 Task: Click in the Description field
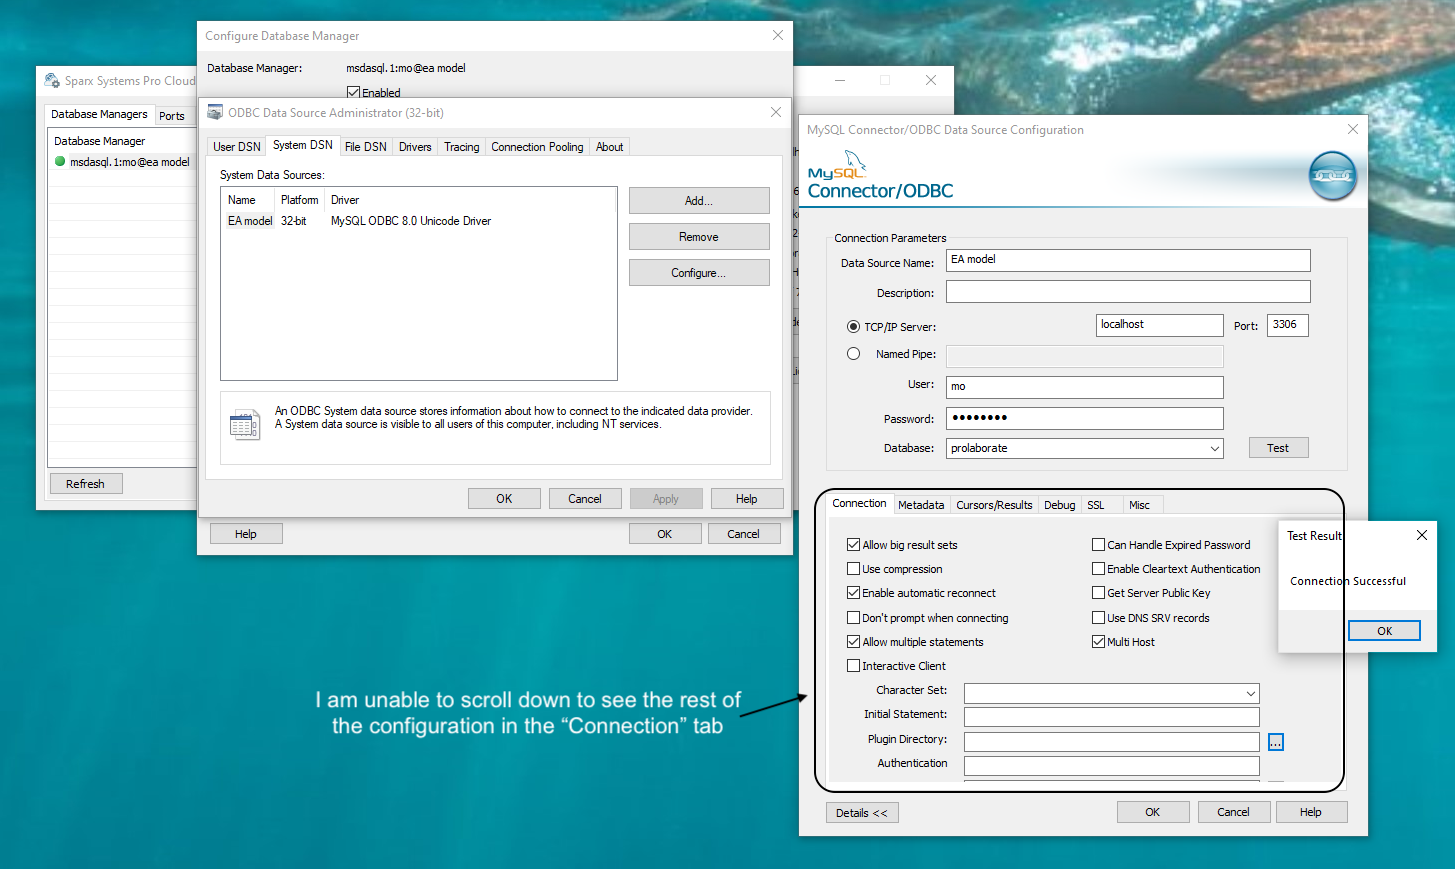pyautogui.click(x=1128, y=292)
